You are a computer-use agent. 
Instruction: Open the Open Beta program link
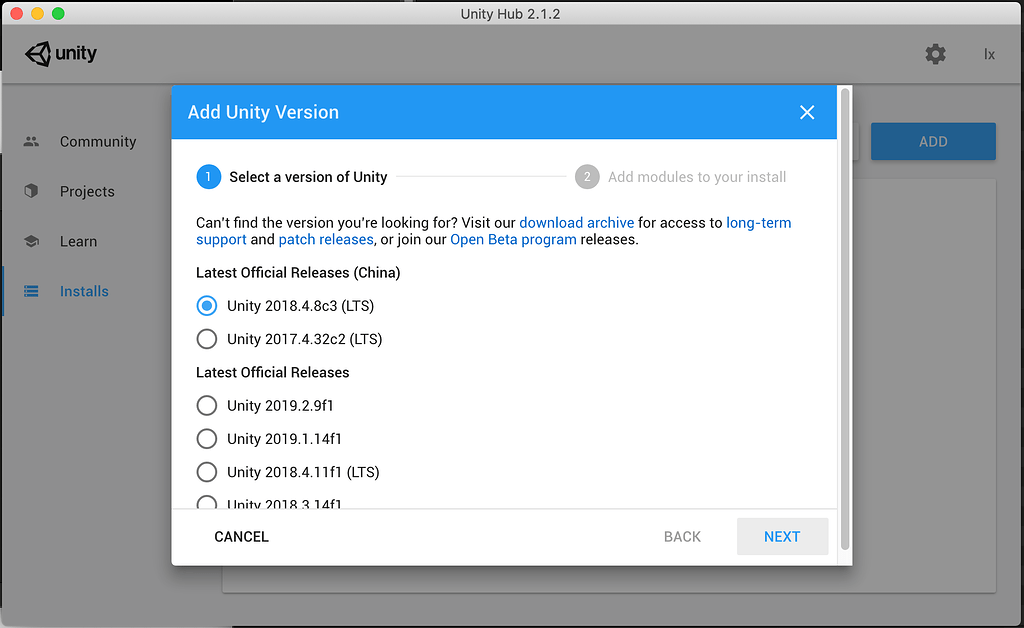pyautogui.click(x=513, y=239)
